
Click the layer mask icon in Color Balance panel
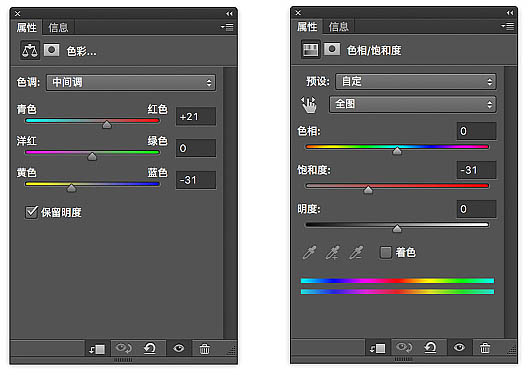click(x=52, y=50)
